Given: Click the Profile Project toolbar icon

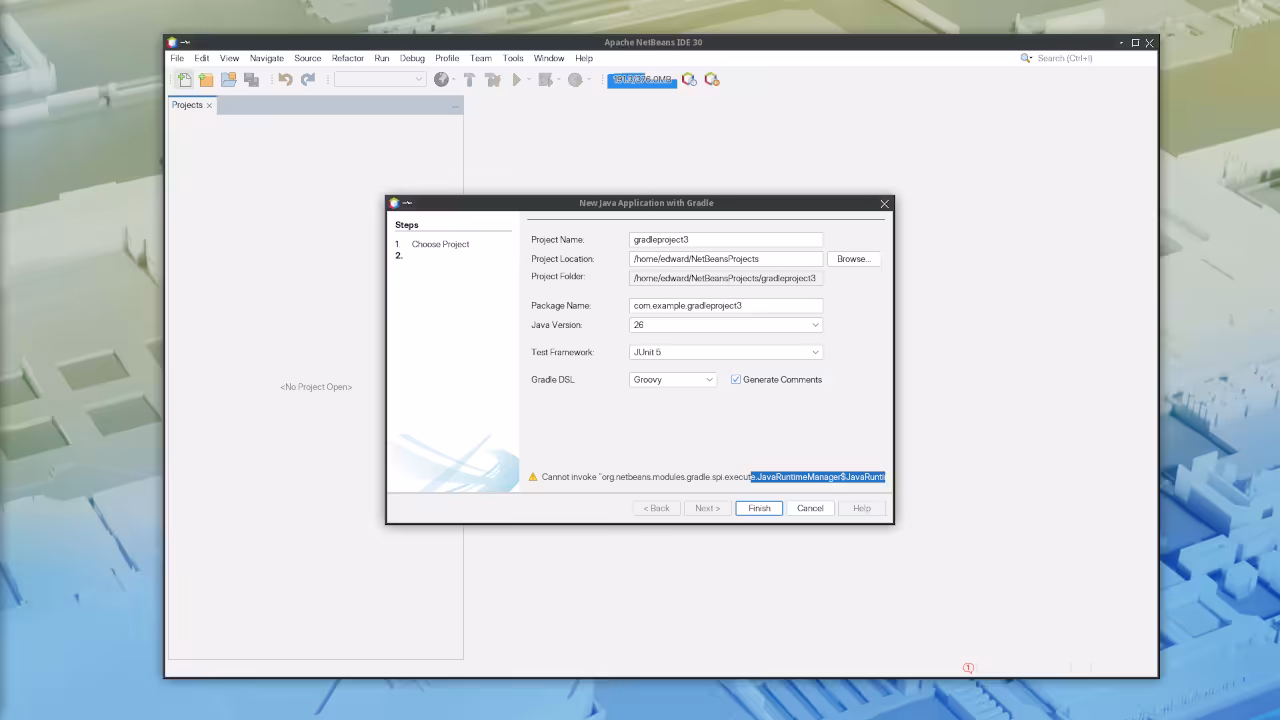Looking at the screenshot, I should (575, 80).
